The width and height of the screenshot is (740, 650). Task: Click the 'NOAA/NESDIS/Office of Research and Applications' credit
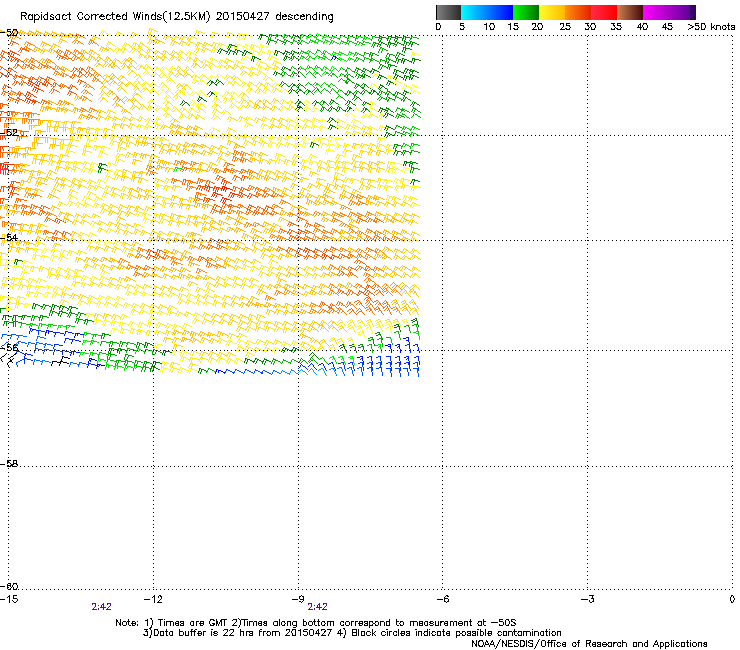[x=589, y=644]
